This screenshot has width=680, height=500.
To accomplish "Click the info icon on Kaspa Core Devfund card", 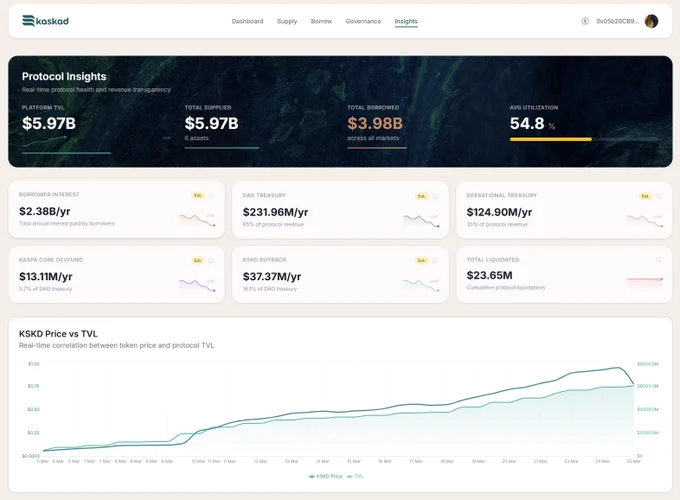I will [211, 261].
